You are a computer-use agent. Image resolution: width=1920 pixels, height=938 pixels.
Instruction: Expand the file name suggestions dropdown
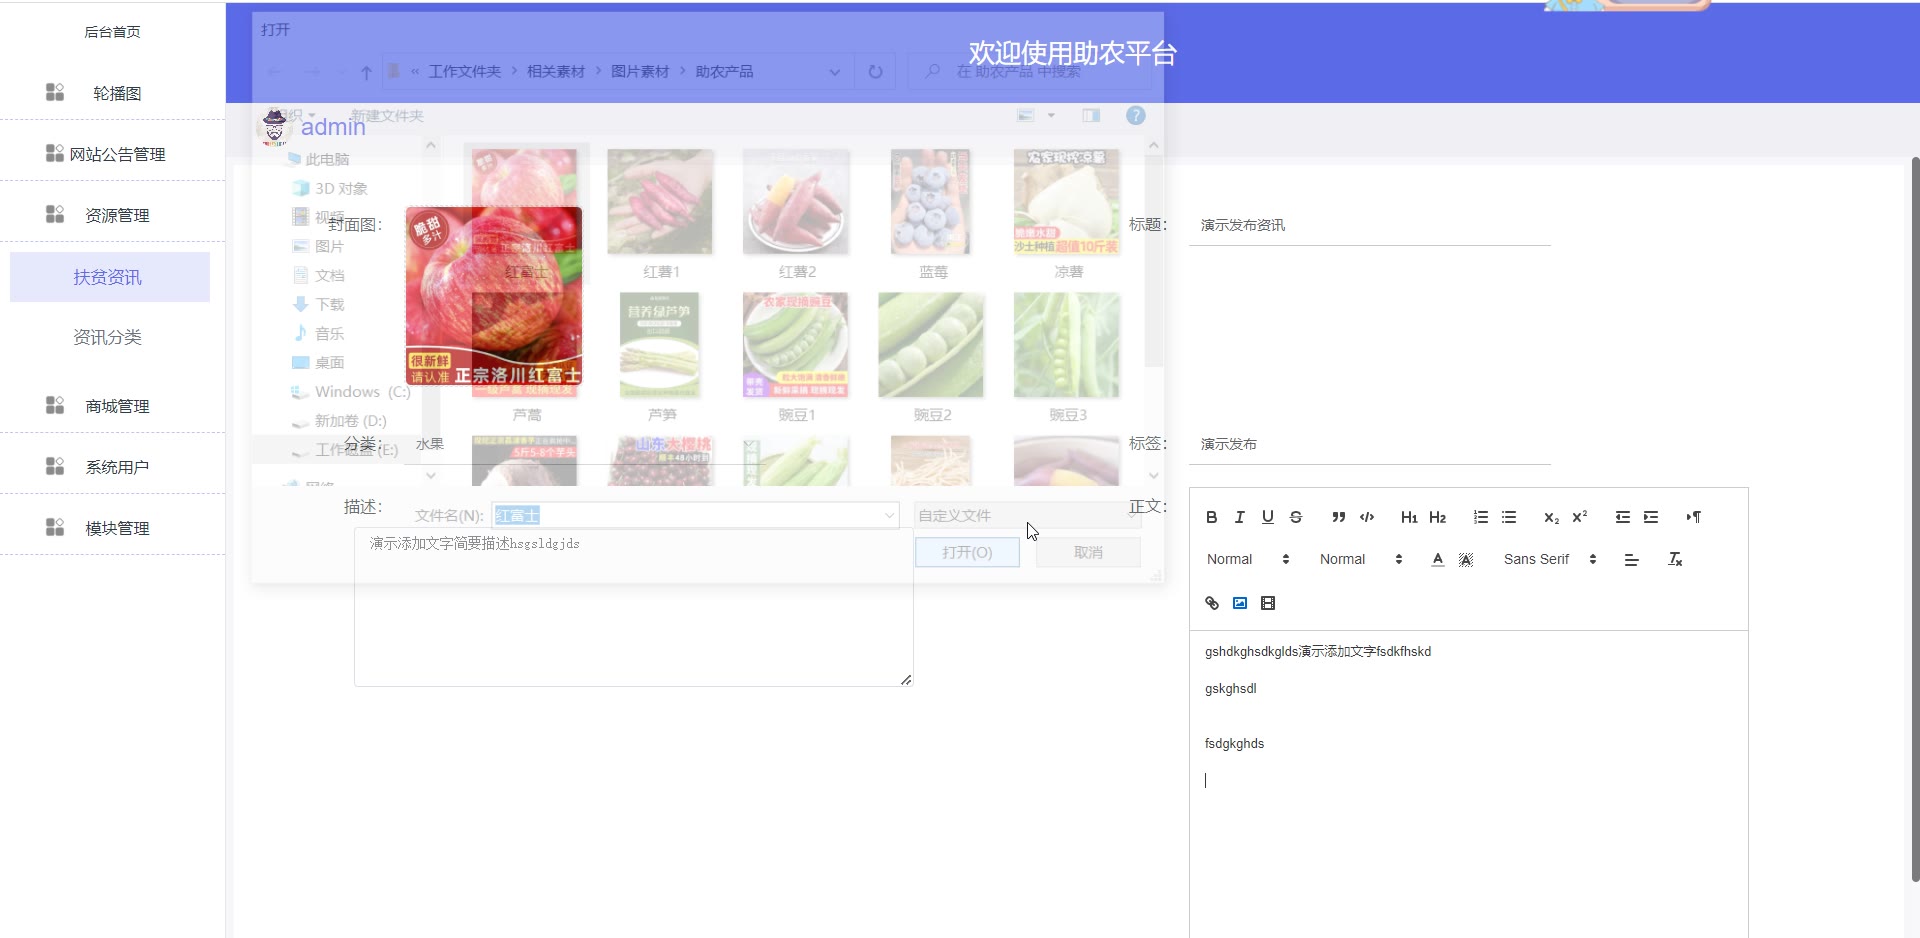[889, 515]
